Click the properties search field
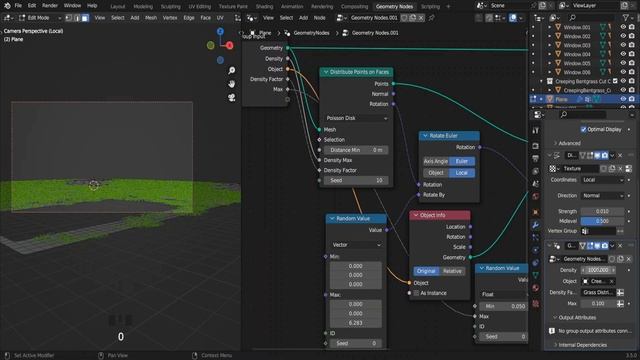Image resolution: width=640 pixels, height=360 pixels. 583,115
